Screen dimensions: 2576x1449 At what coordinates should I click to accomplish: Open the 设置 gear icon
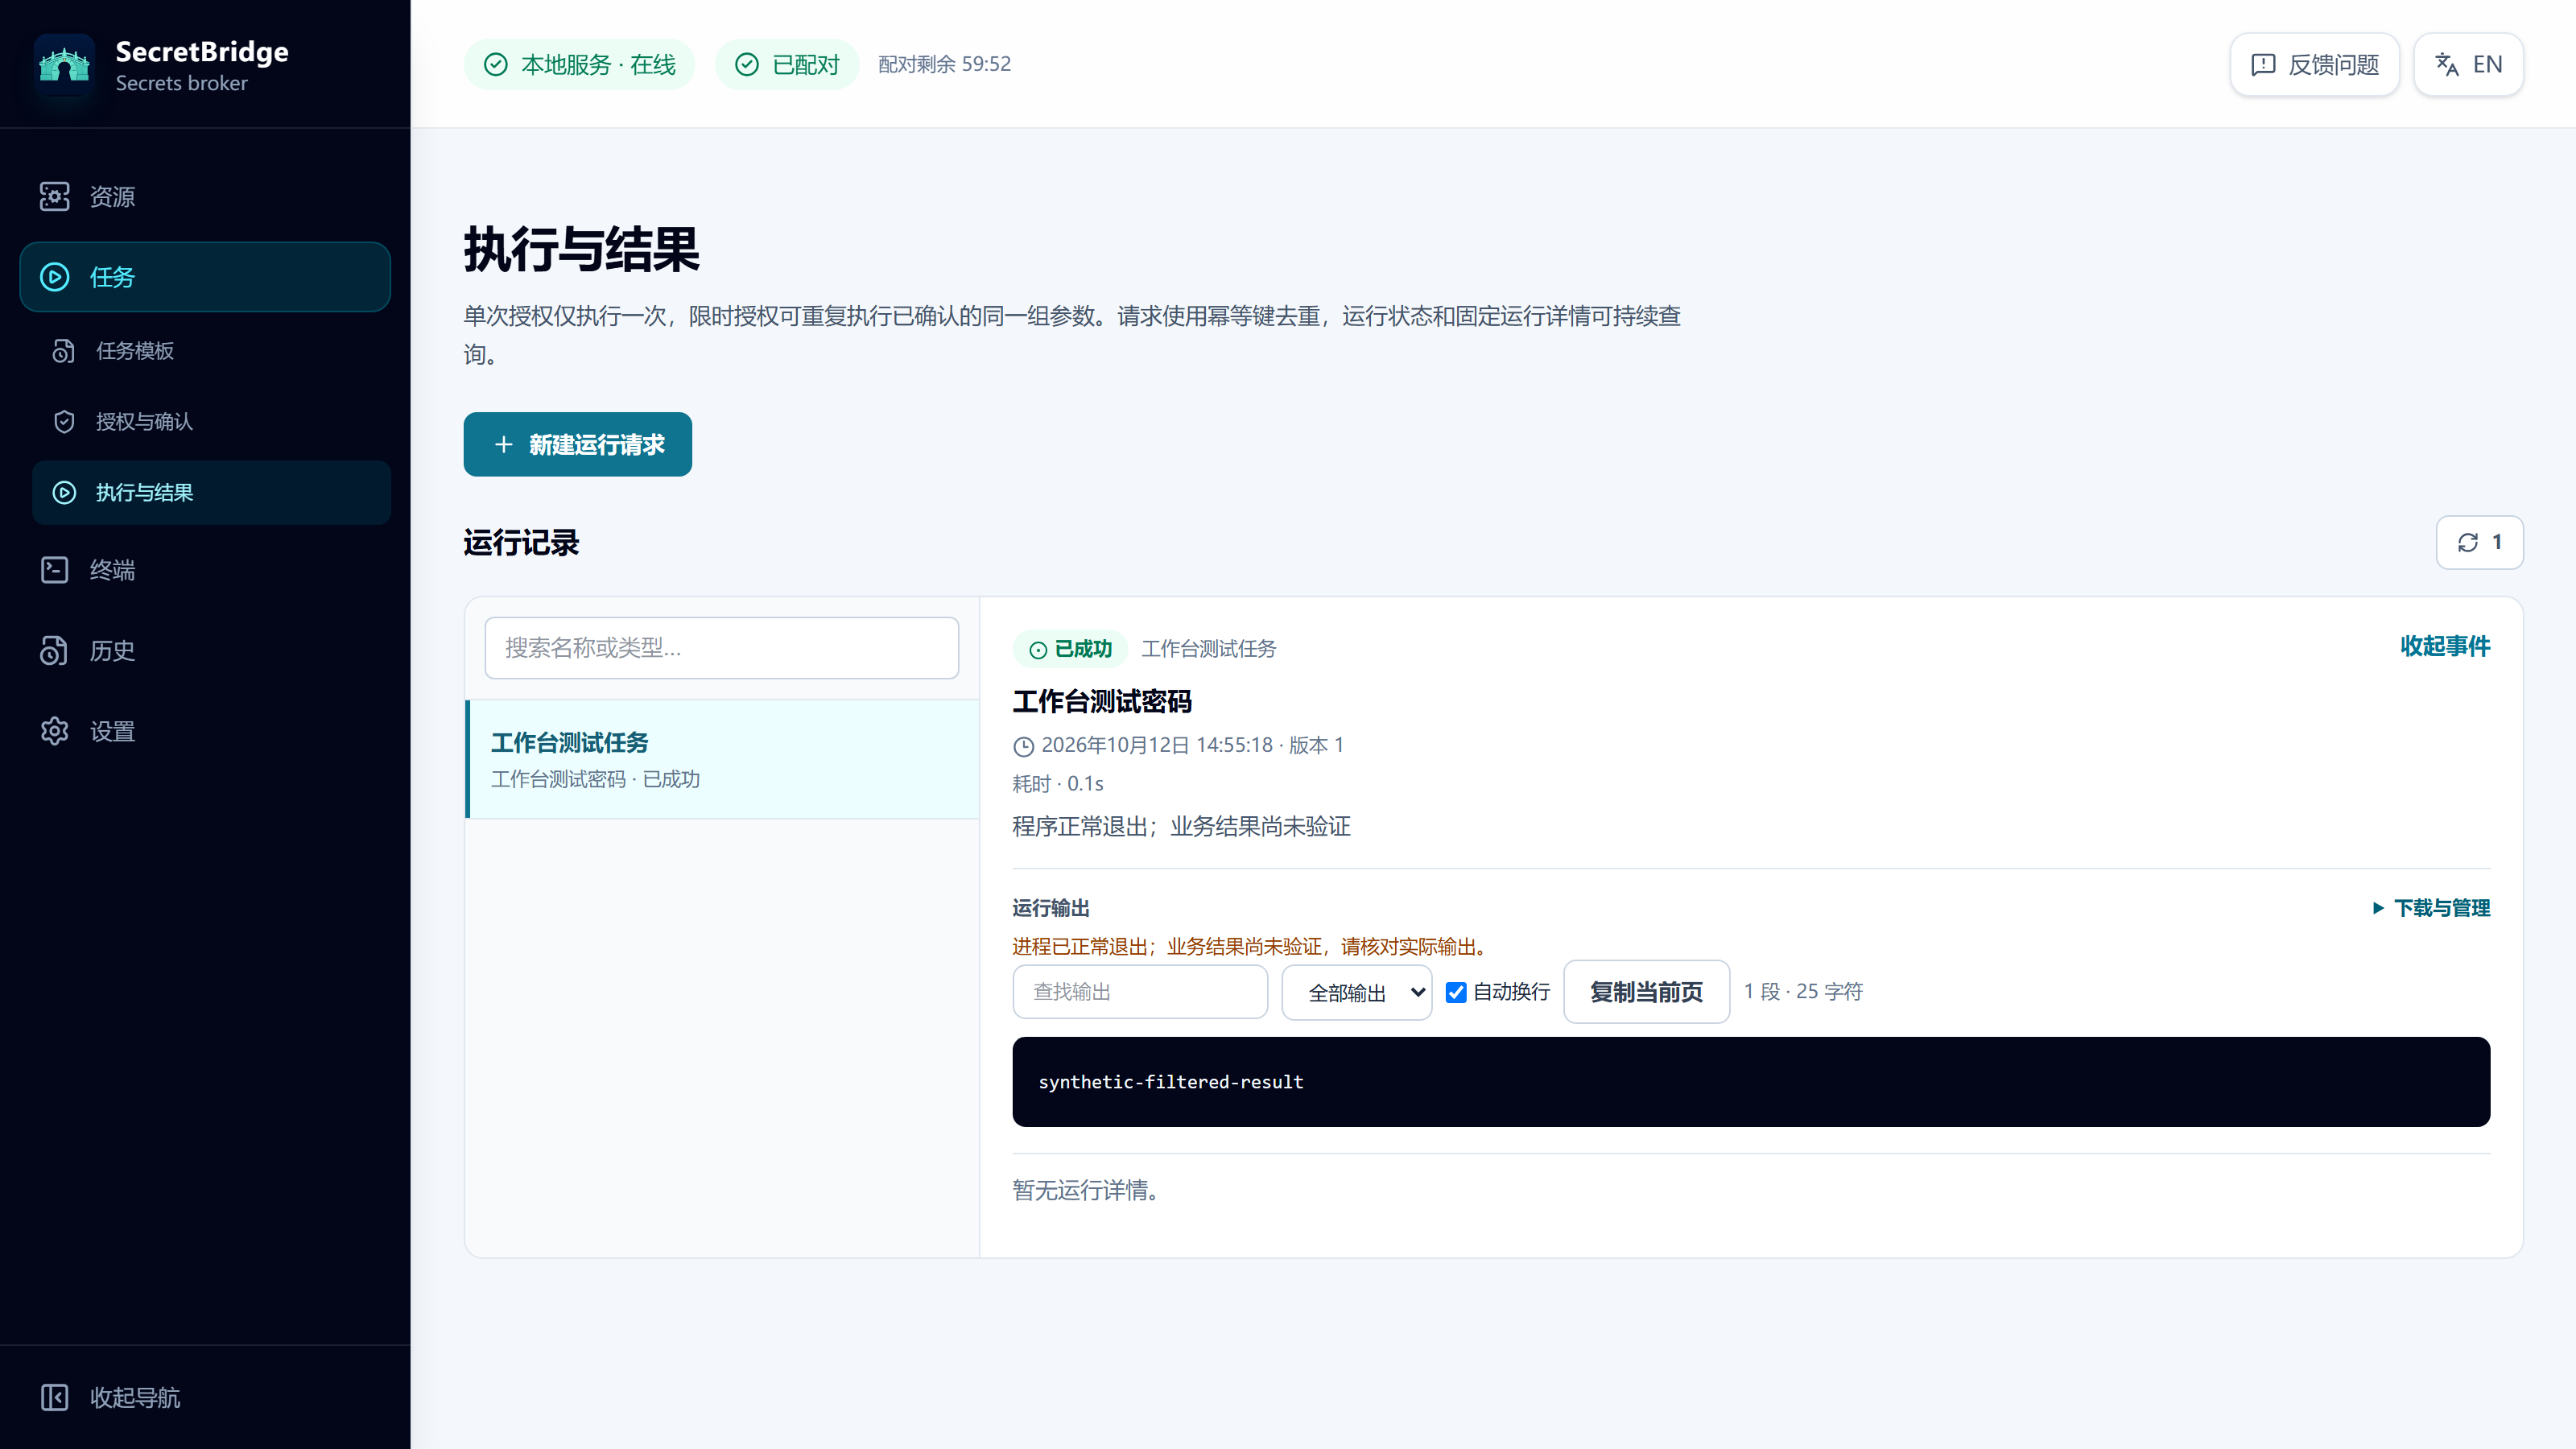54,732
